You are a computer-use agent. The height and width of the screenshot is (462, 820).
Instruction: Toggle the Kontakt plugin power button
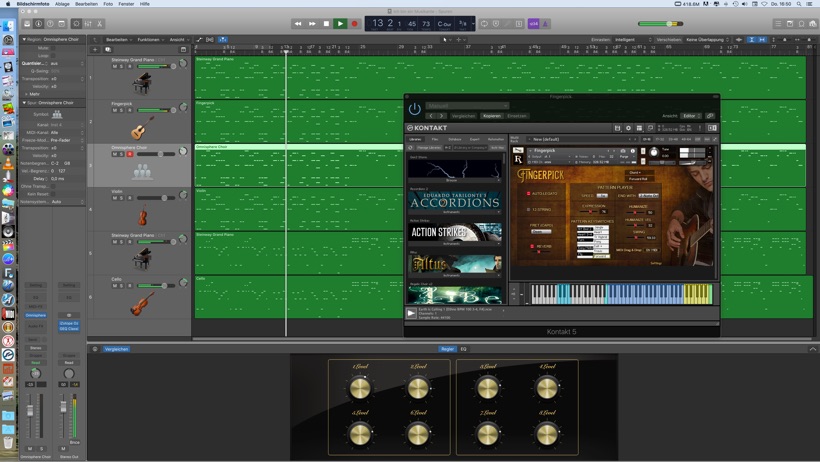[x=415, y=109]
